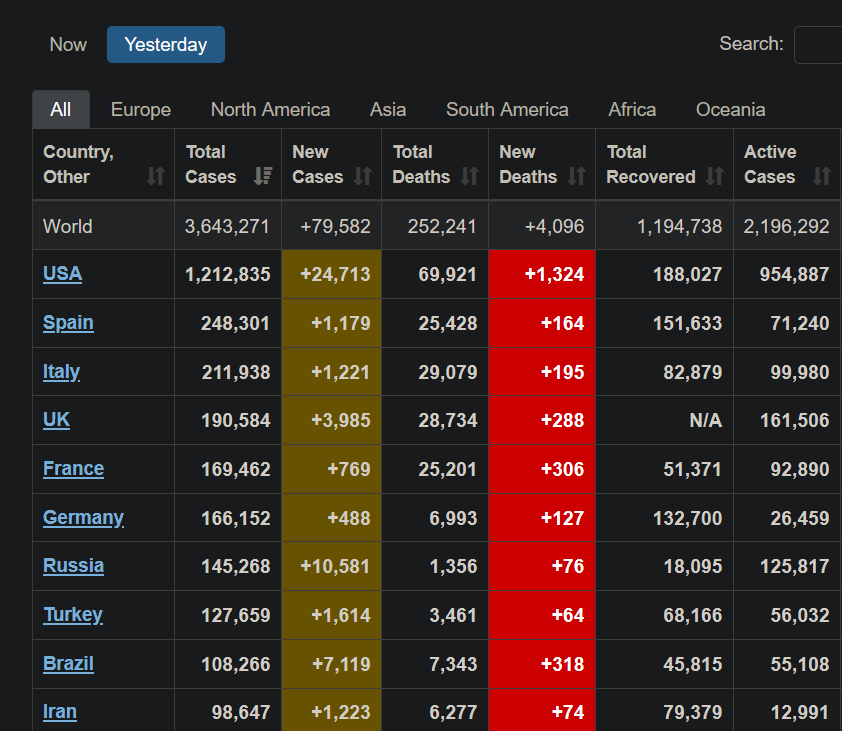Switch to the Yesterday view
Image resolution: width=842 pixels, height=731 pixels.
pyautogui.click(x=166, y=45)
